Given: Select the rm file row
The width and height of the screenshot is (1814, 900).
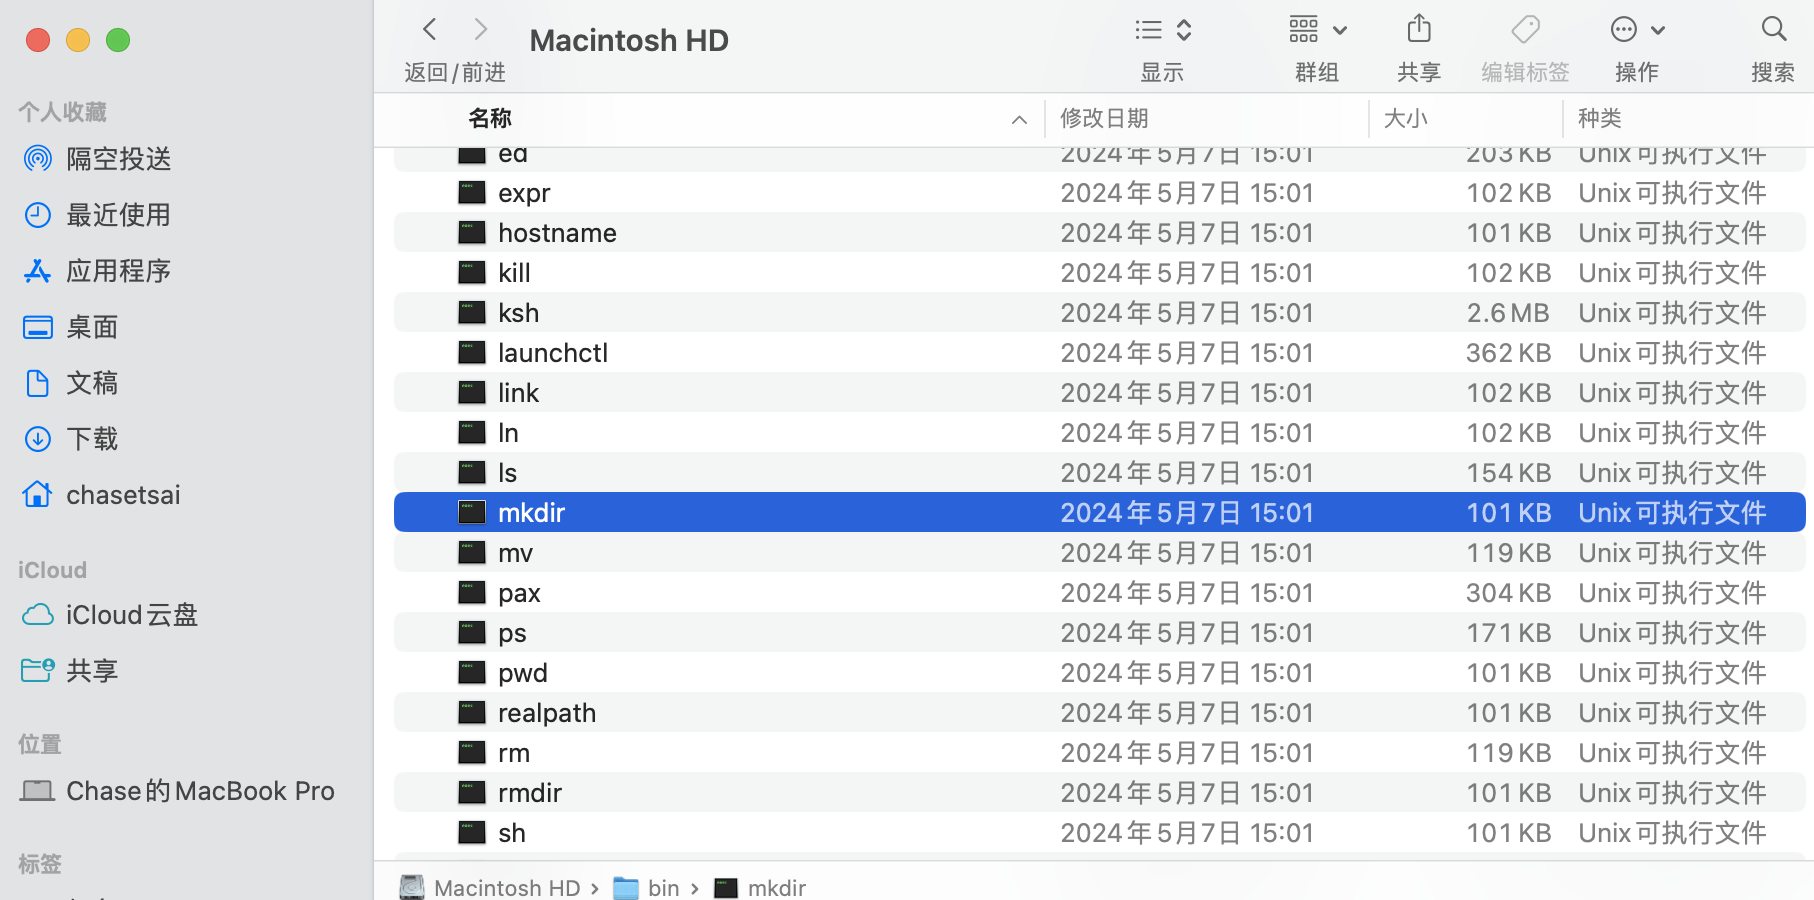Looking at the screenshot, I should [x=1099, y=752].
